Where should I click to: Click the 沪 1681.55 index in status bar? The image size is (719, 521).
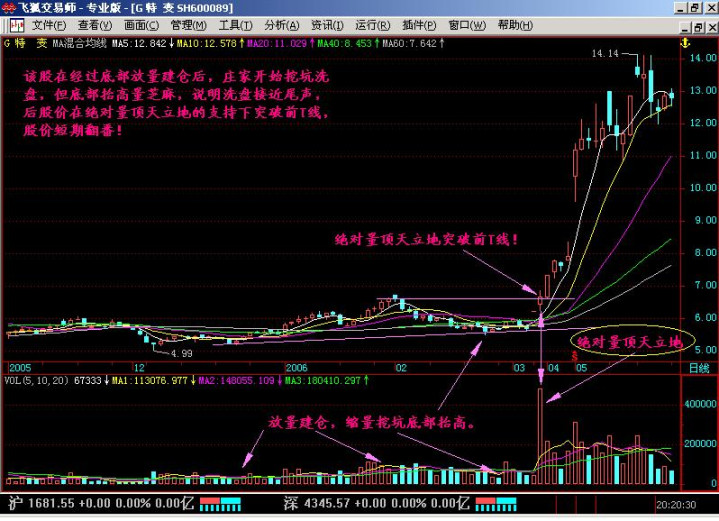[x=100, y=504]
